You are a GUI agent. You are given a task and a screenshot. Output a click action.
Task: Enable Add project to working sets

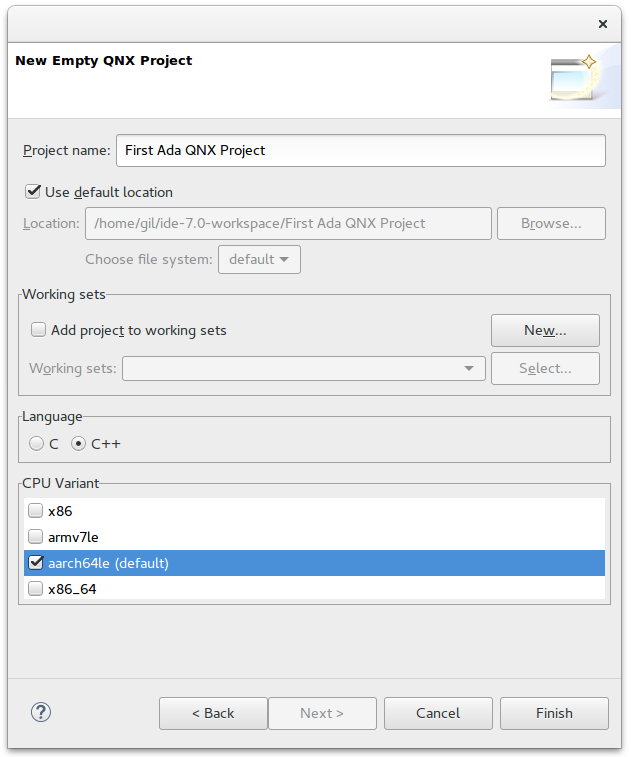[x=38, y=330]
